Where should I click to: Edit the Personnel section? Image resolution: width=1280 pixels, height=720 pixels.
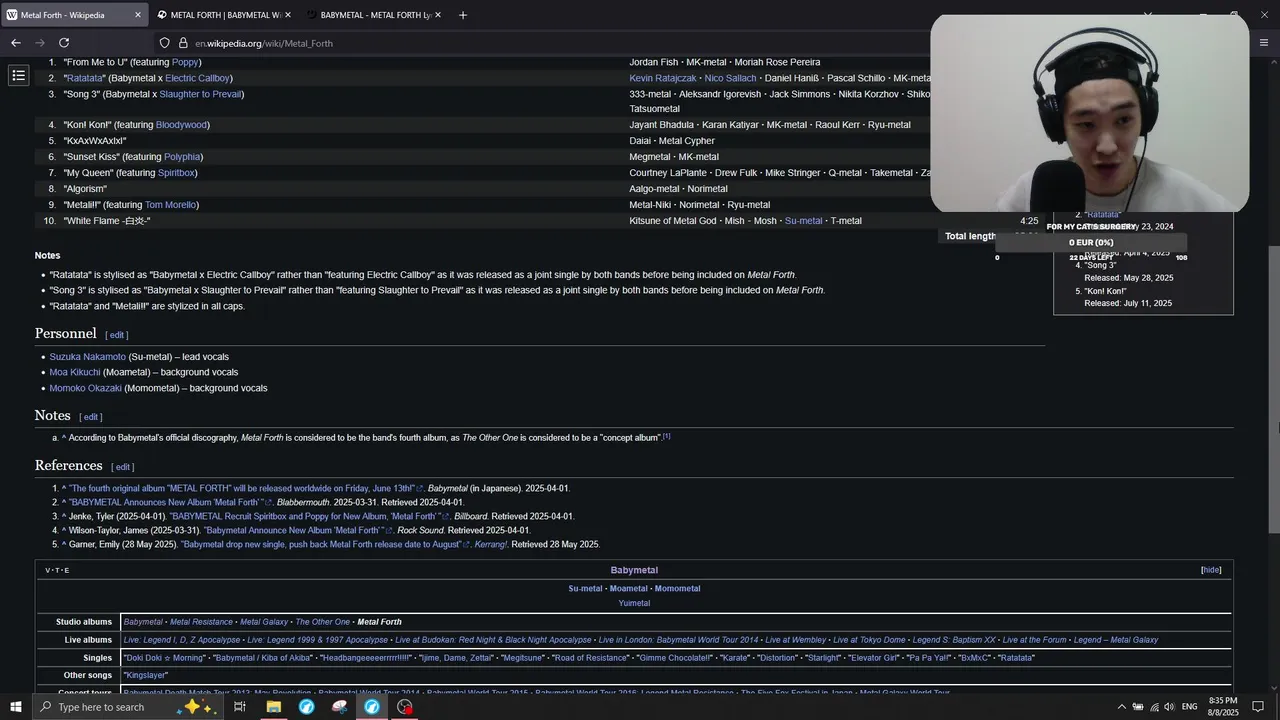[117, 335]
